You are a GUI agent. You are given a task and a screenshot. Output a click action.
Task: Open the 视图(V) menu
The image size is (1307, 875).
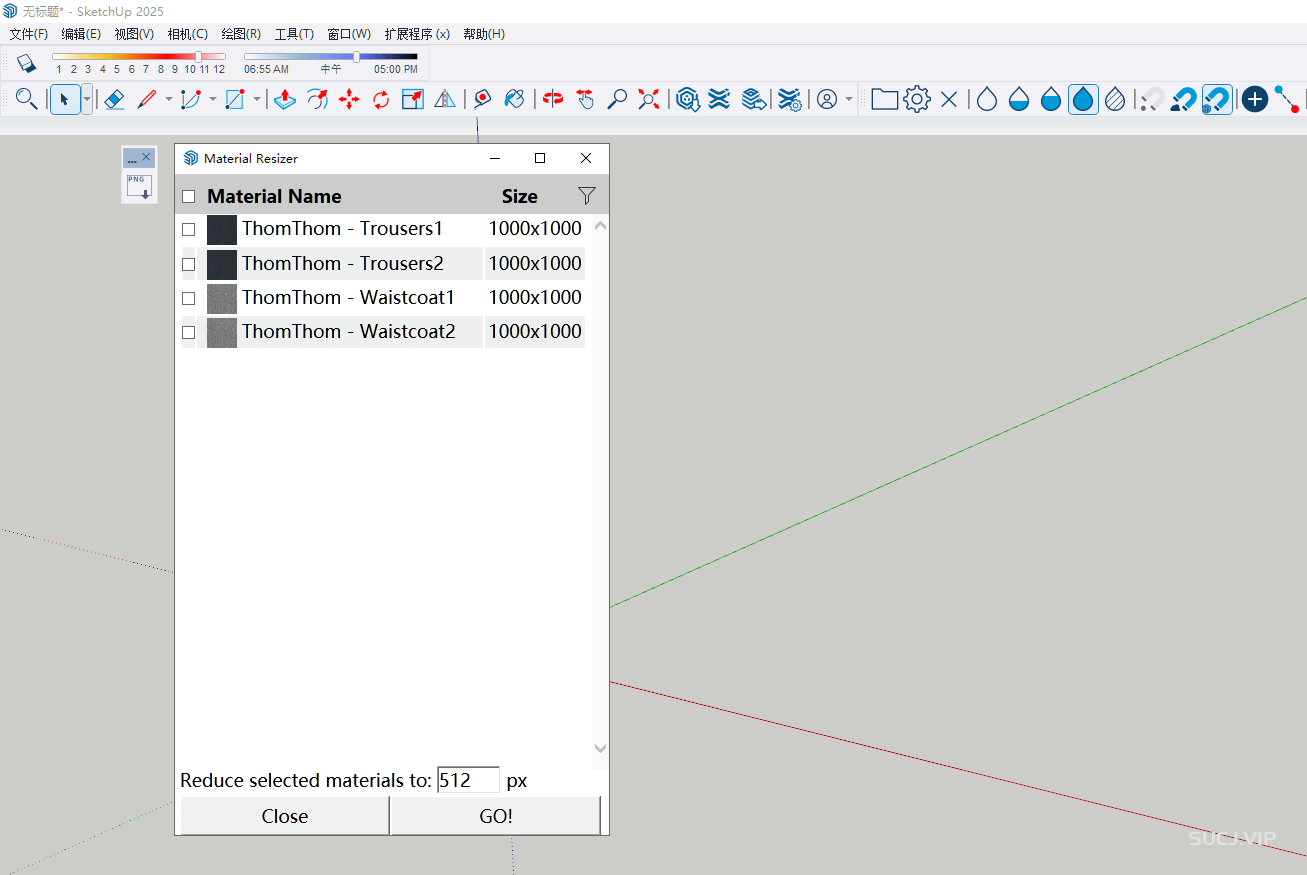coord(134,34)
